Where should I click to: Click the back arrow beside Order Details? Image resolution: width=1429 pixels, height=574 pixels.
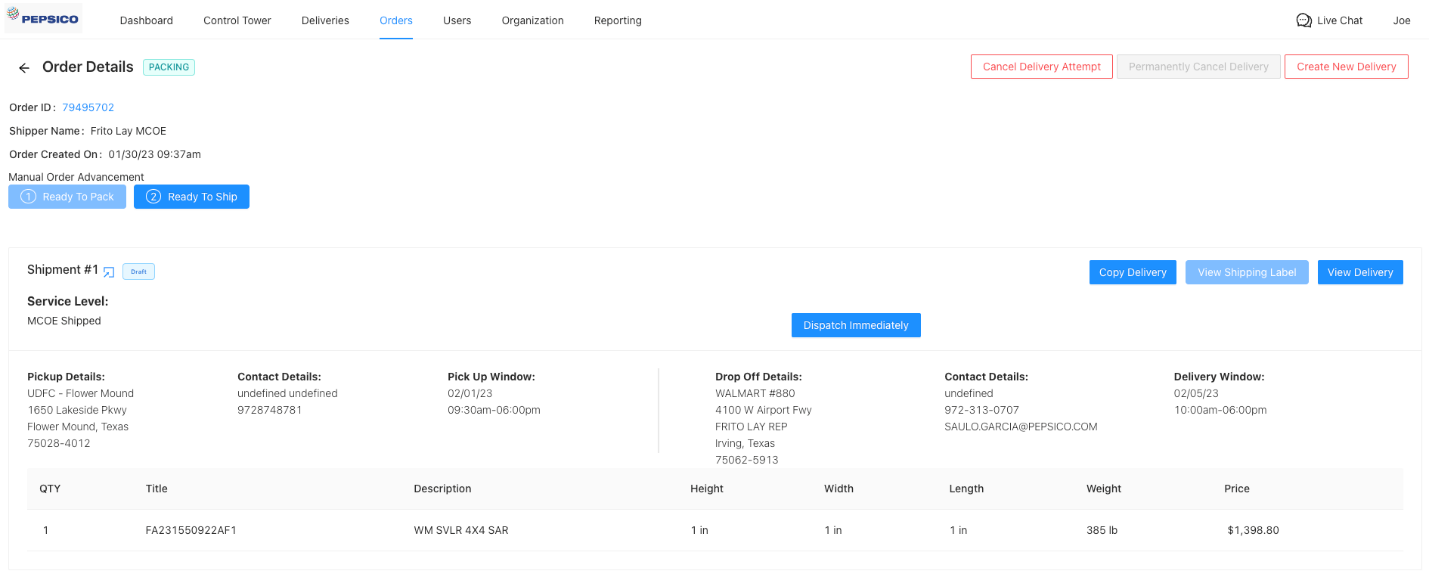24,68
